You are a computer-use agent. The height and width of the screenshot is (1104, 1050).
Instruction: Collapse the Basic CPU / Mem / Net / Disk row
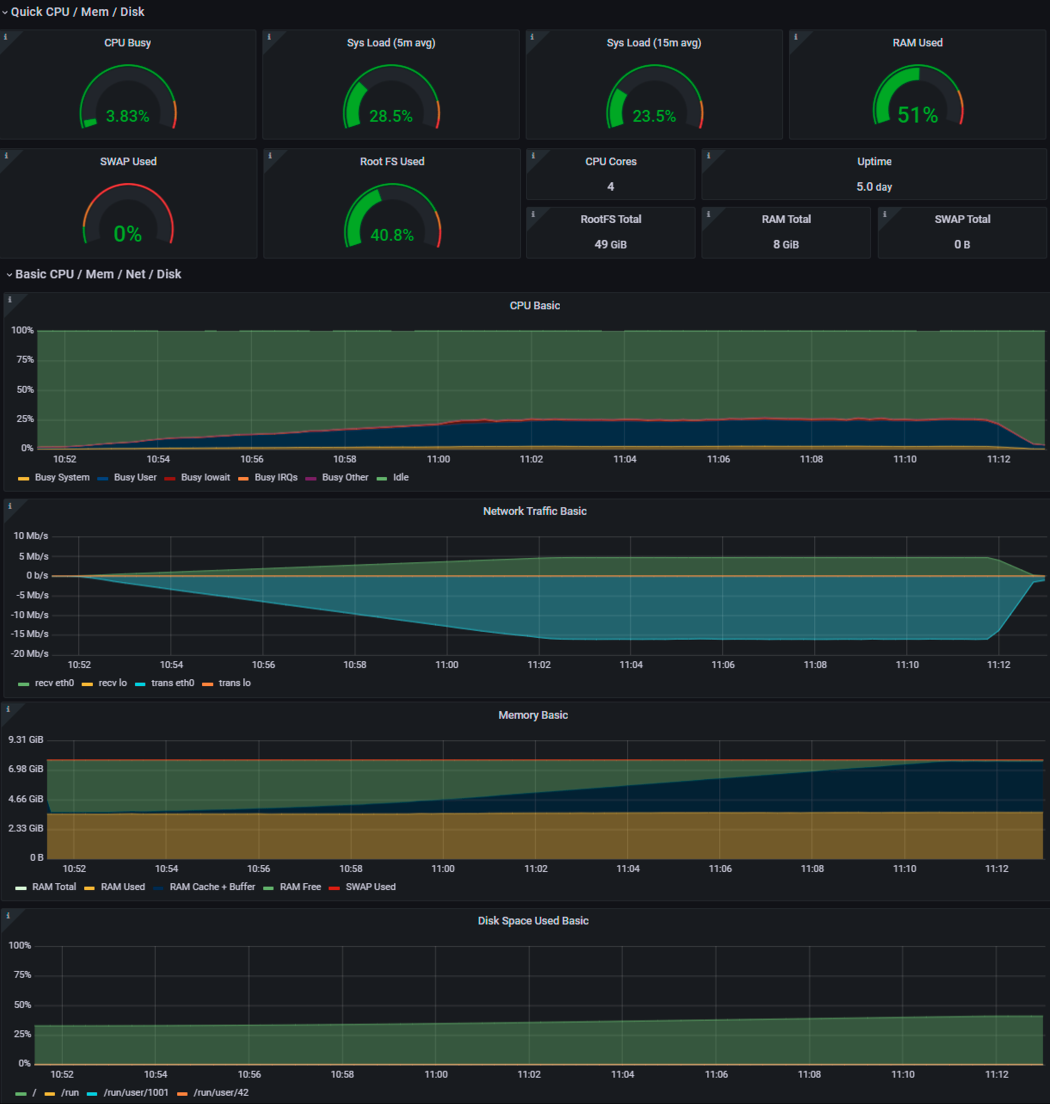click(x=97, y=274)
